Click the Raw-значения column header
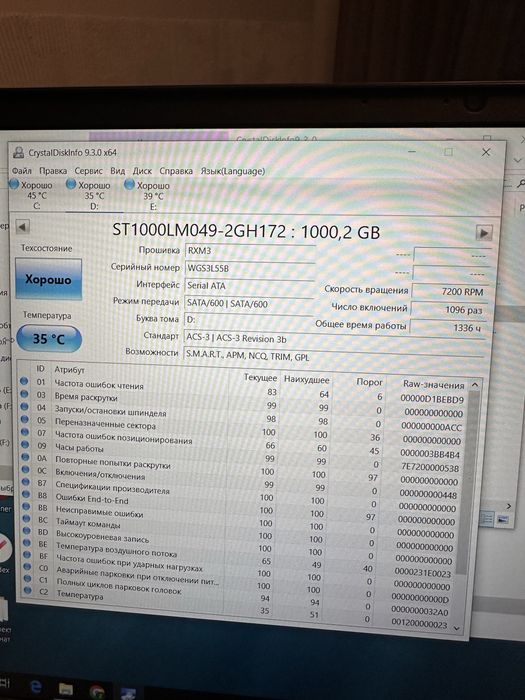525x700 pixels. point(433,384)
